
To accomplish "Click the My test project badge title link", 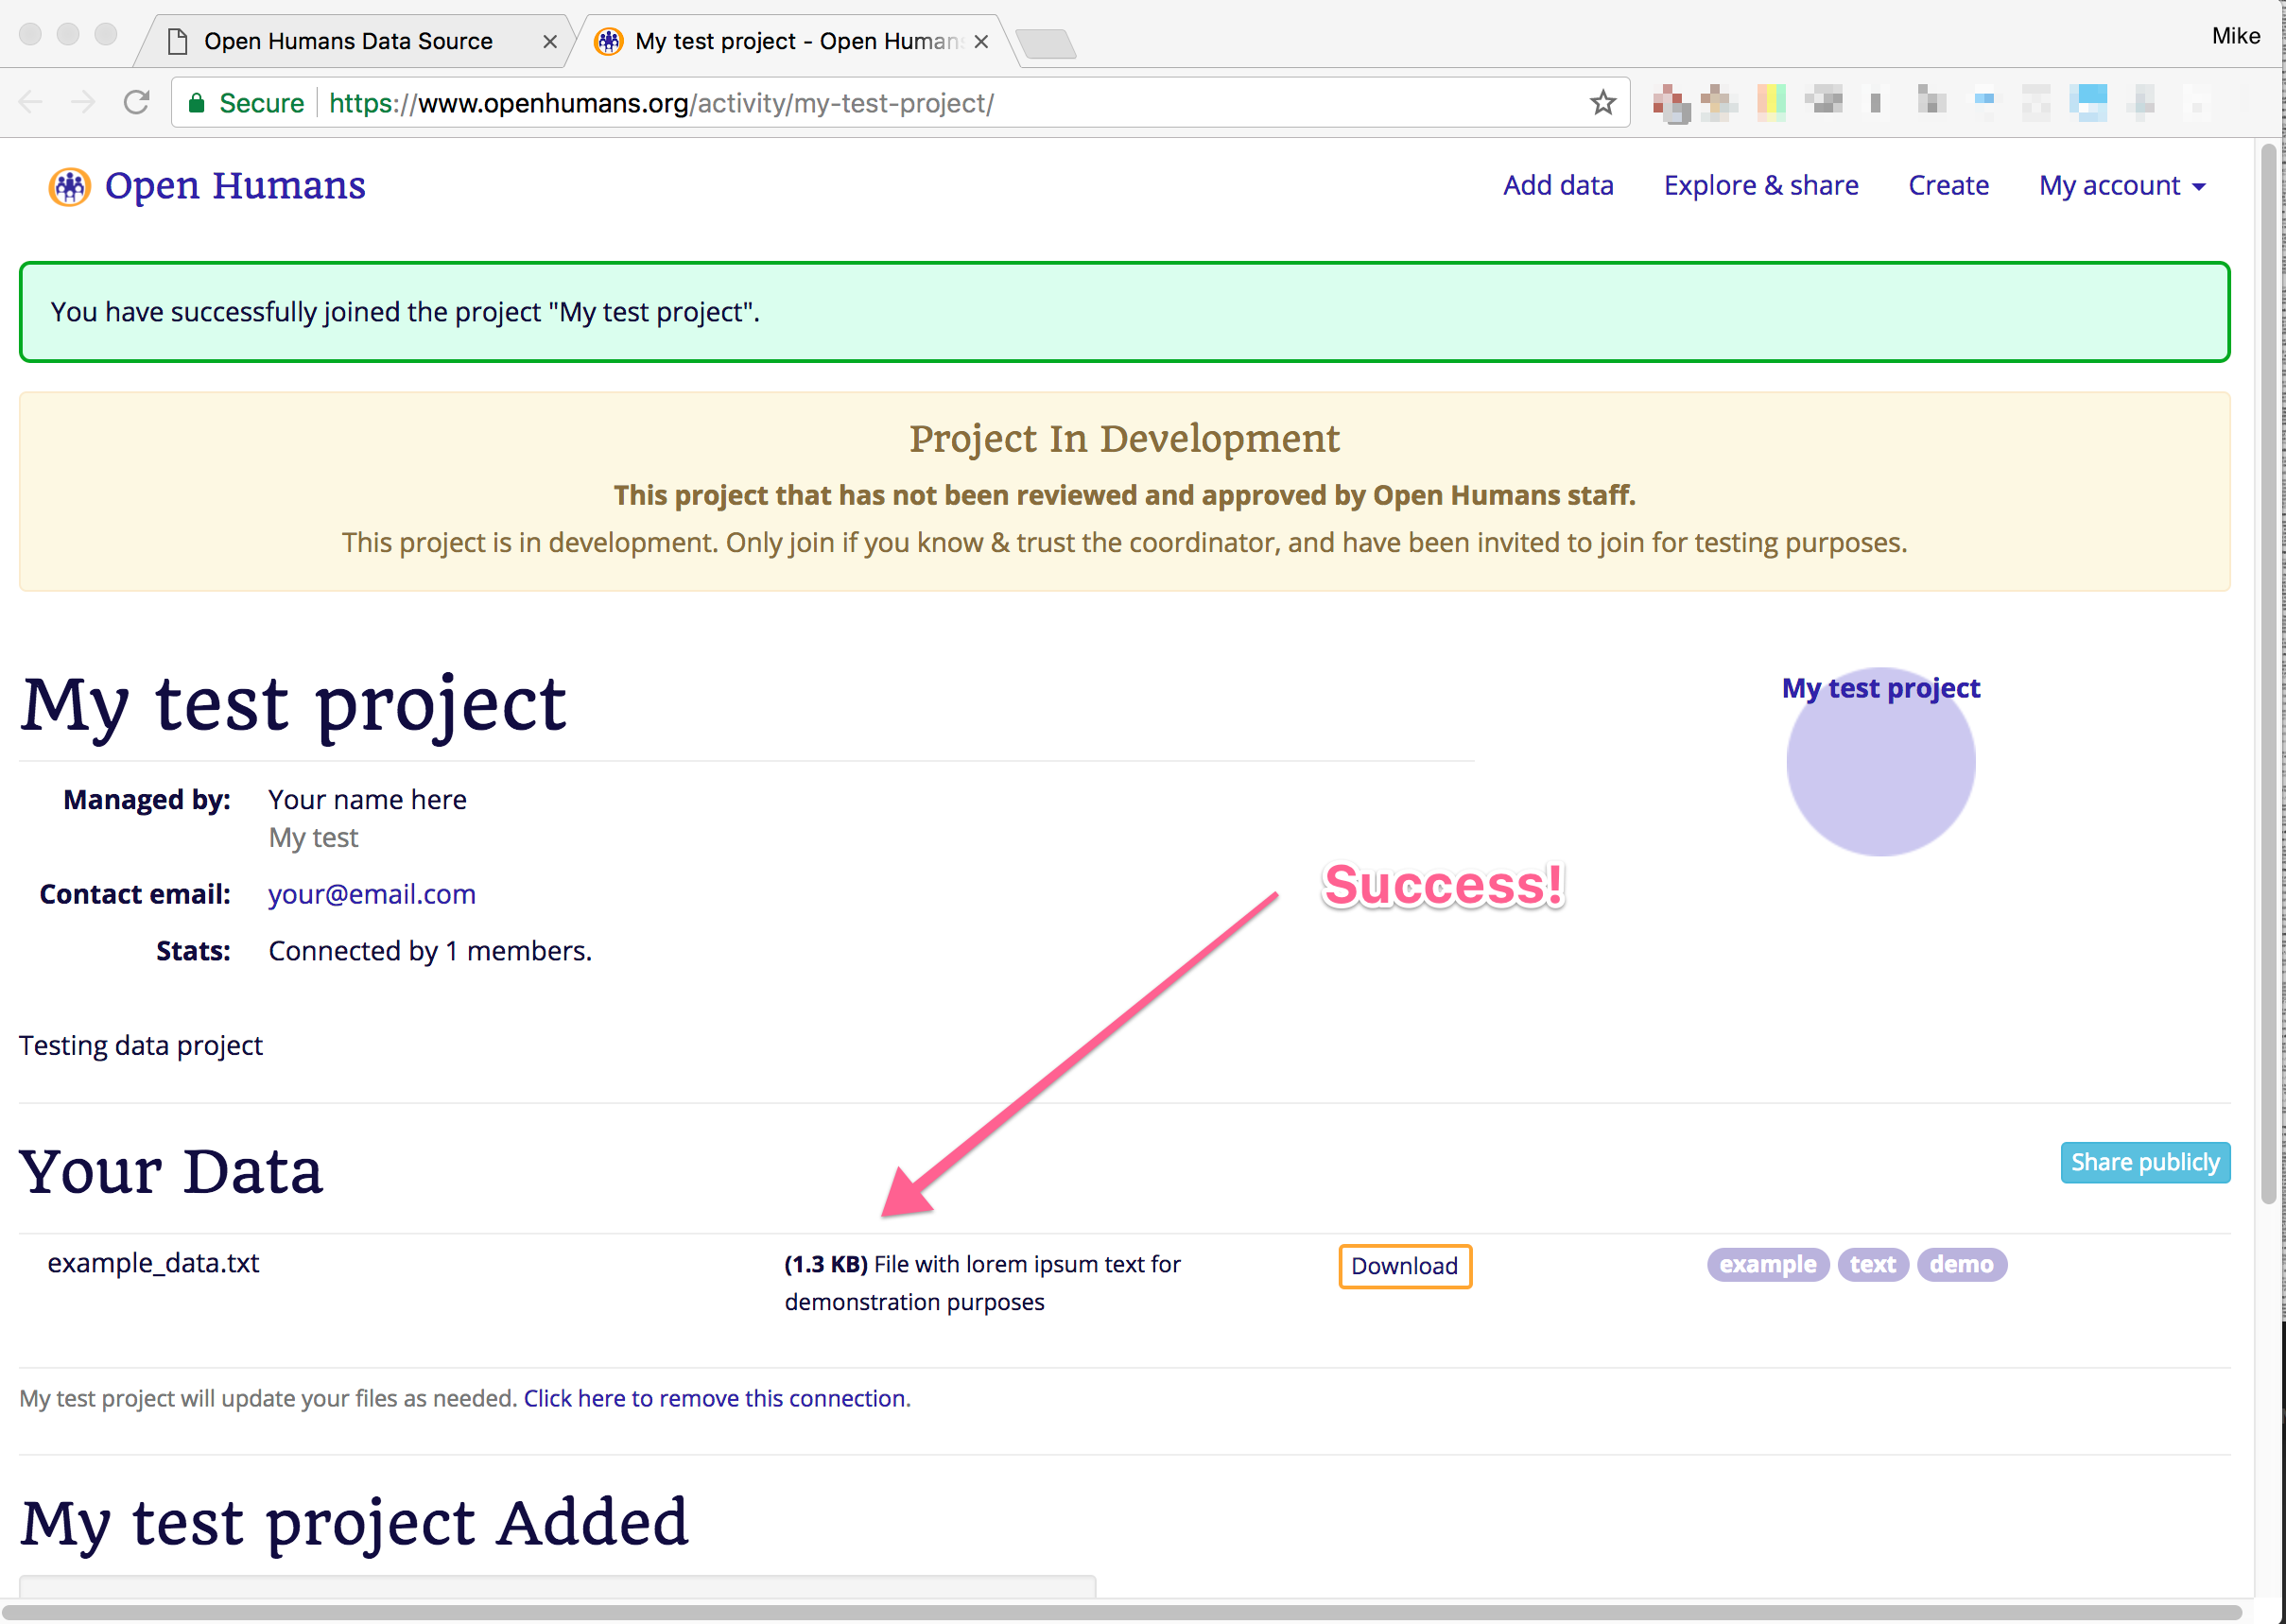I will (x=1880, y=688).
